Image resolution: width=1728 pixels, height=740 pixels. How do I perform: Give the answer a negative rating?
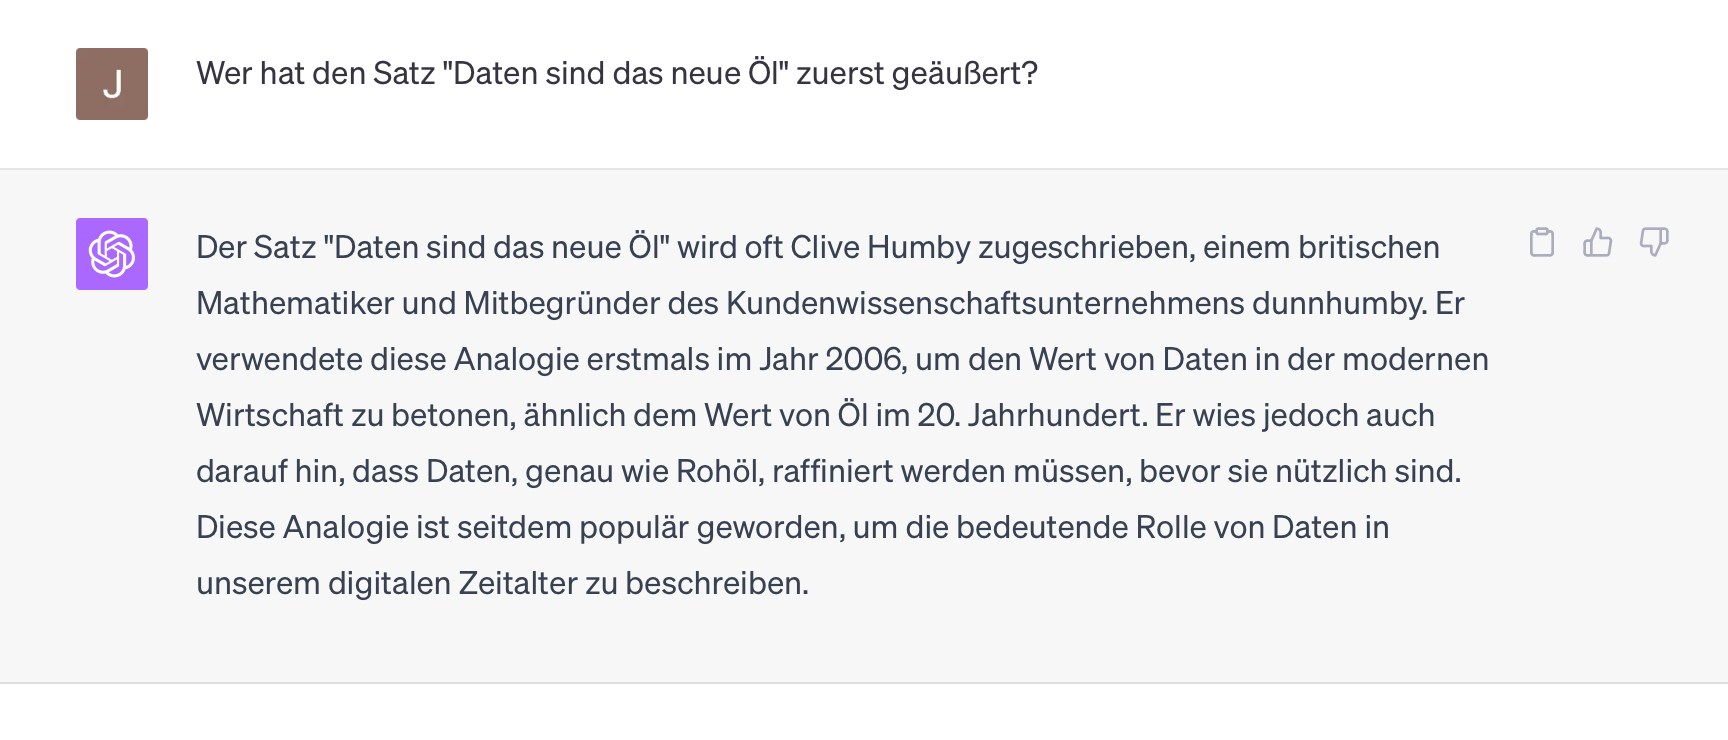coord(1656,243)
